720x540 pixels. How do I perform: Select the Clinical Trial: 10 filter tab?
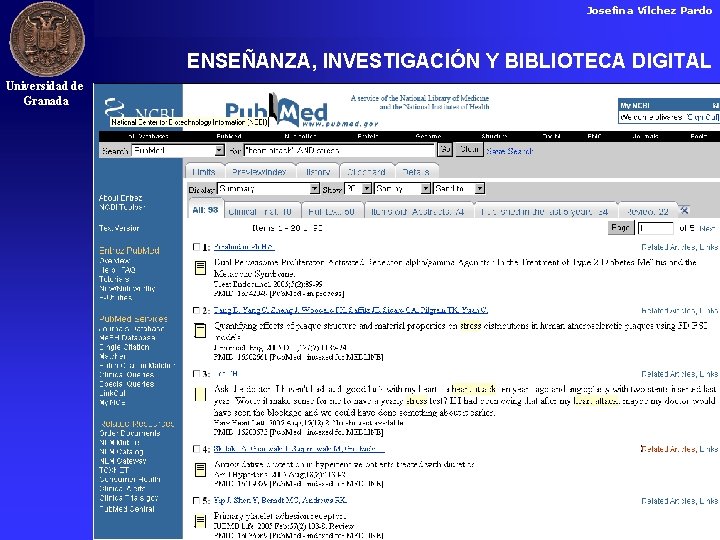point(260,211)
